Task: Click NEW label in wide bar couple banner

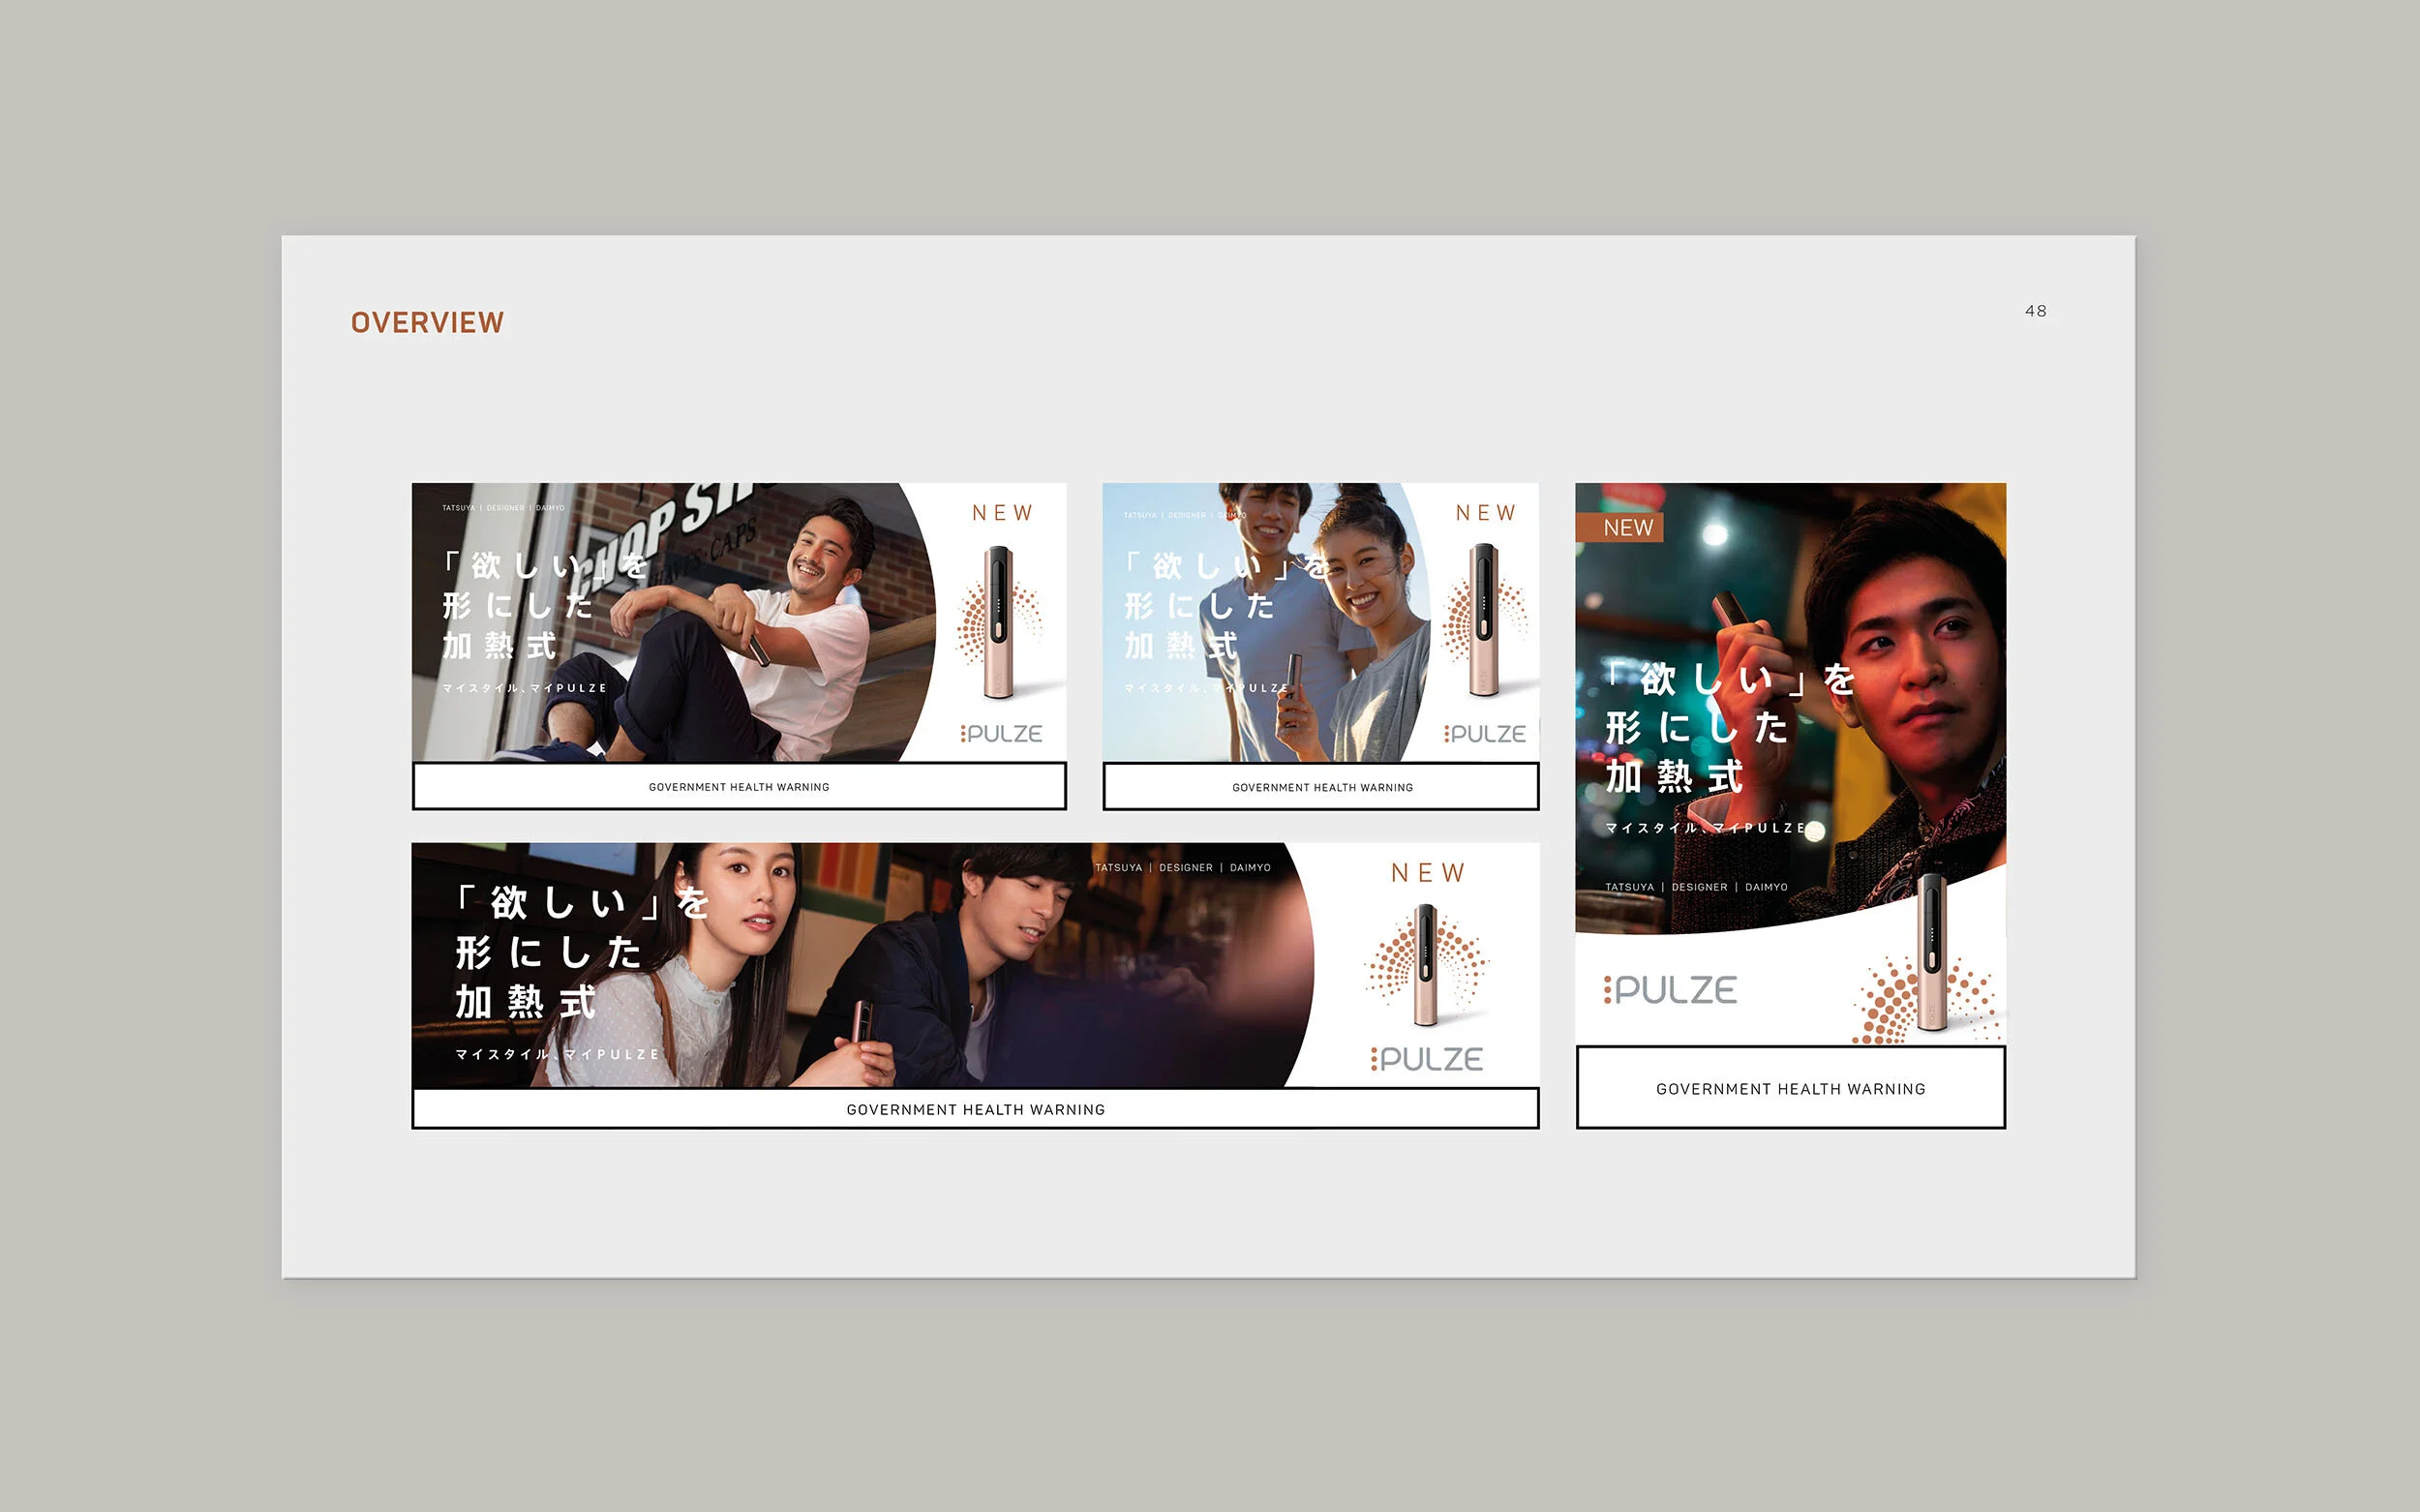Action: [x=1428, y=873]
